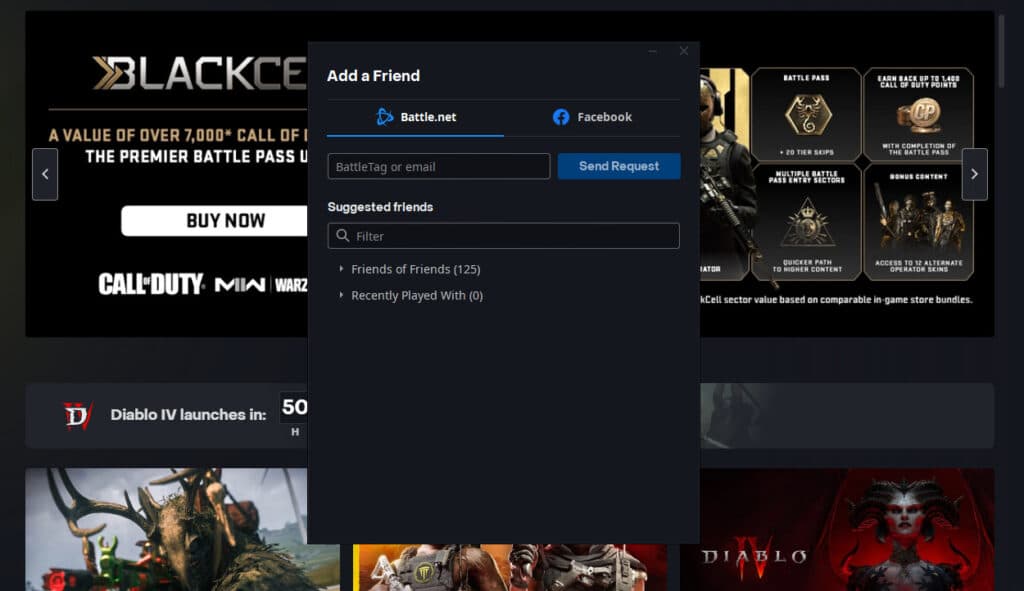
Task: Click the magnifying glass icon in the Filter box
Action: (341, 236)
